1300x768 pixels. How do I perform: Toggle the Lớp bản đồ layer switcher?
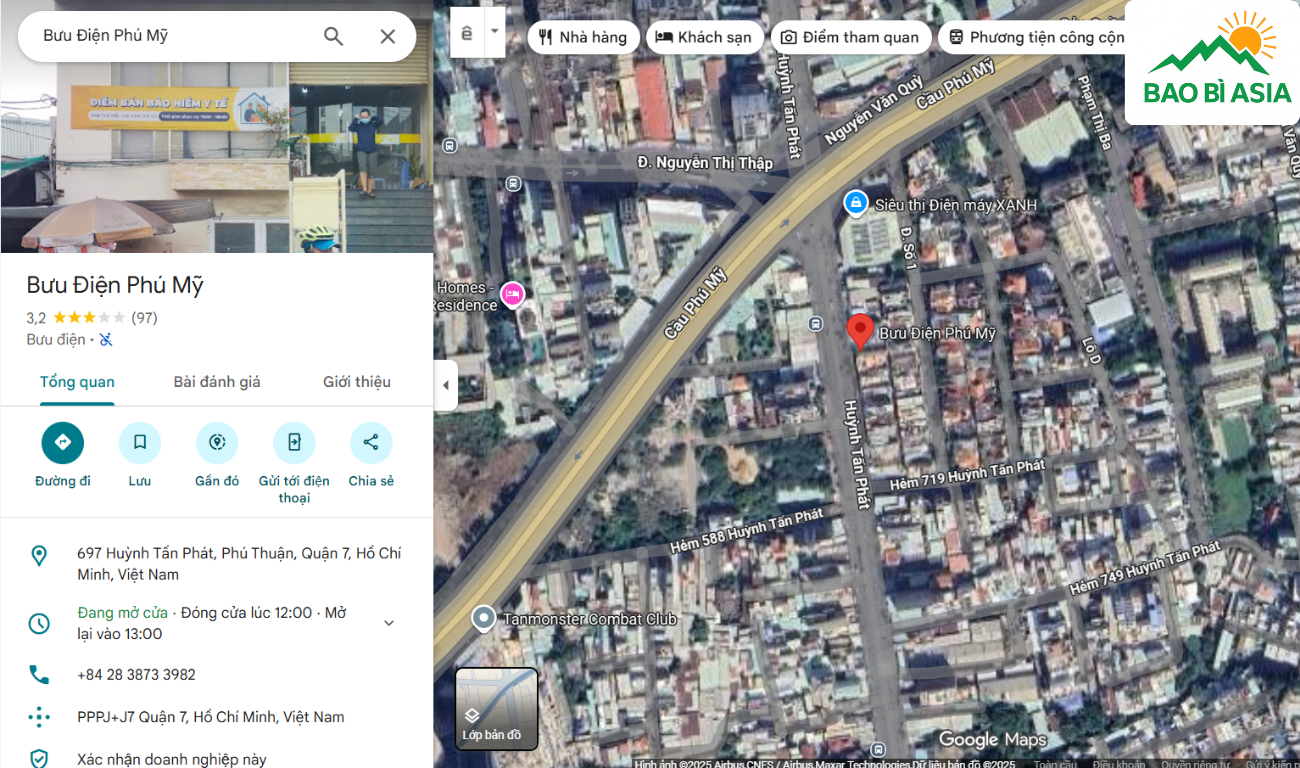pyautogui.click(x=497, y=709)
